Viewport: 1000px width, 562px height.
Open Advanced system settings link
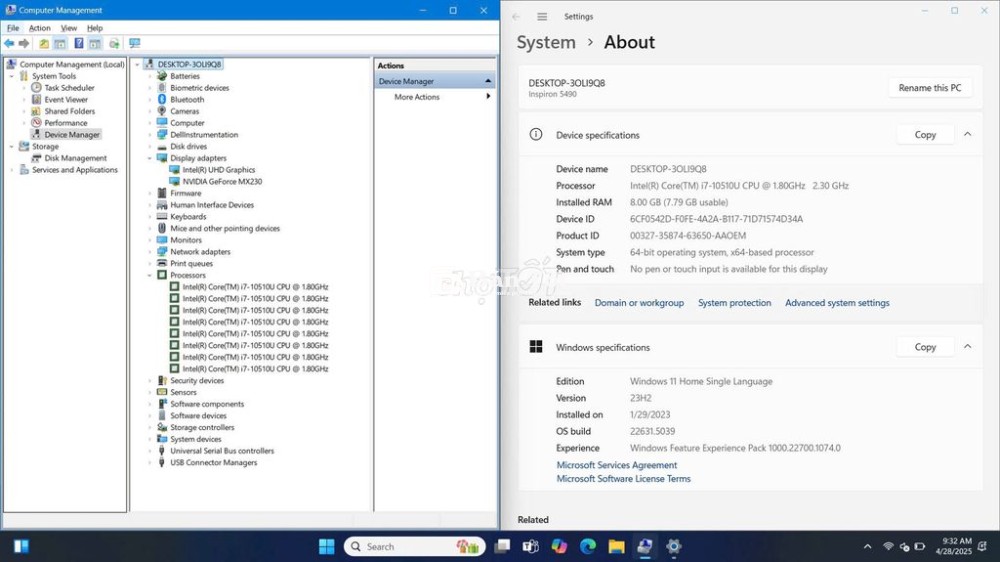[837, 303]
